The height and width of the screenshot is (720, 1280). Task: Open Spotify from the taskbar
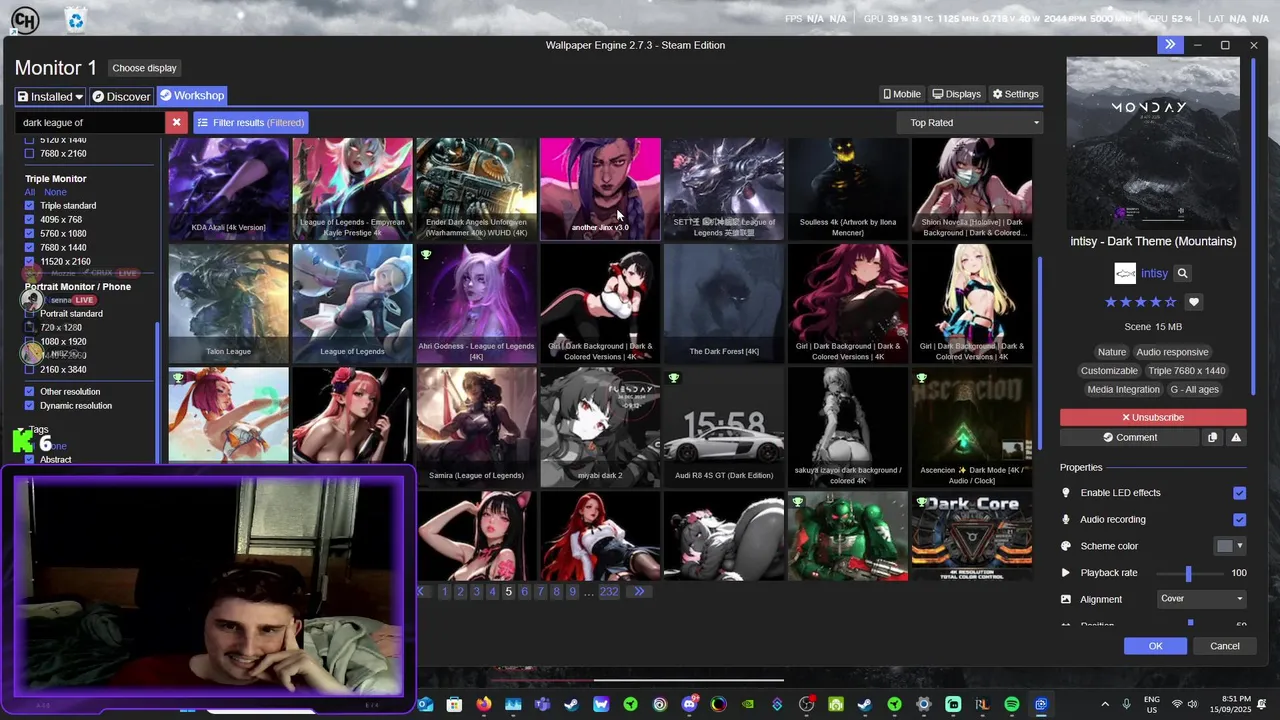pos(1011,704)
